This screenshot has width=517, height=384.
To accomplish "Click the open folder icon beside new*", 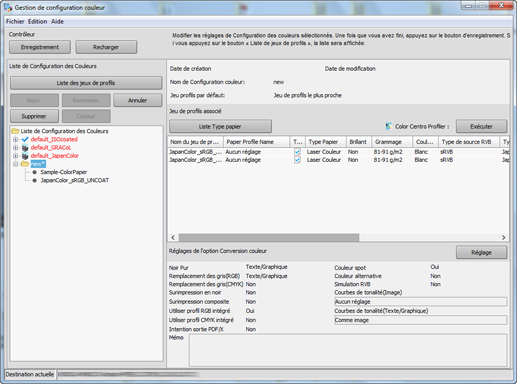I will point(25,164).
